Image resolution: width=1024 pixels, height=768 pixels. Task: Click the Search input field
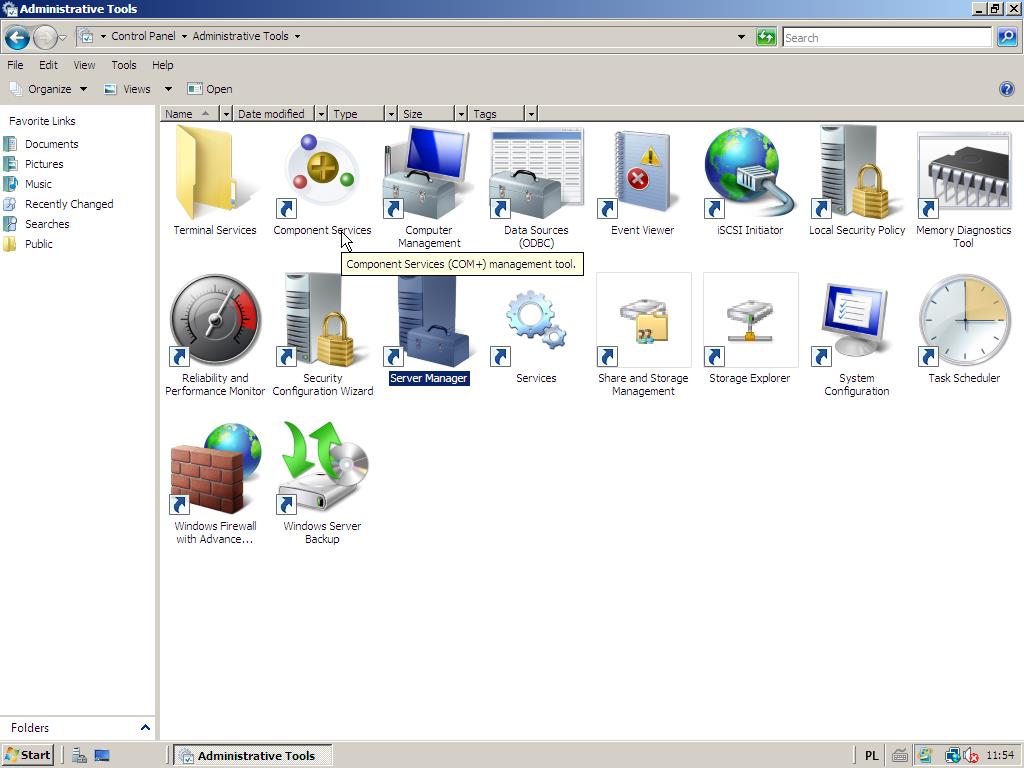[x=887, y=37]
